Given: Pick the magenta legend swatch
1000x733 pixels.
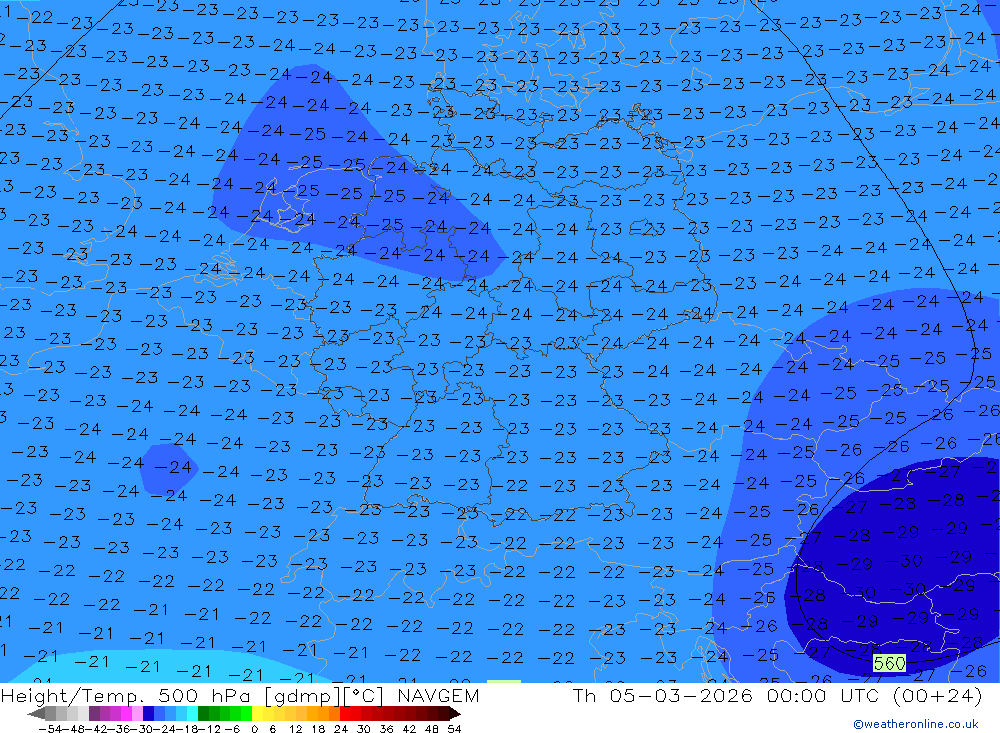Looking at the screenshot, I should click(x=126, y=713).
